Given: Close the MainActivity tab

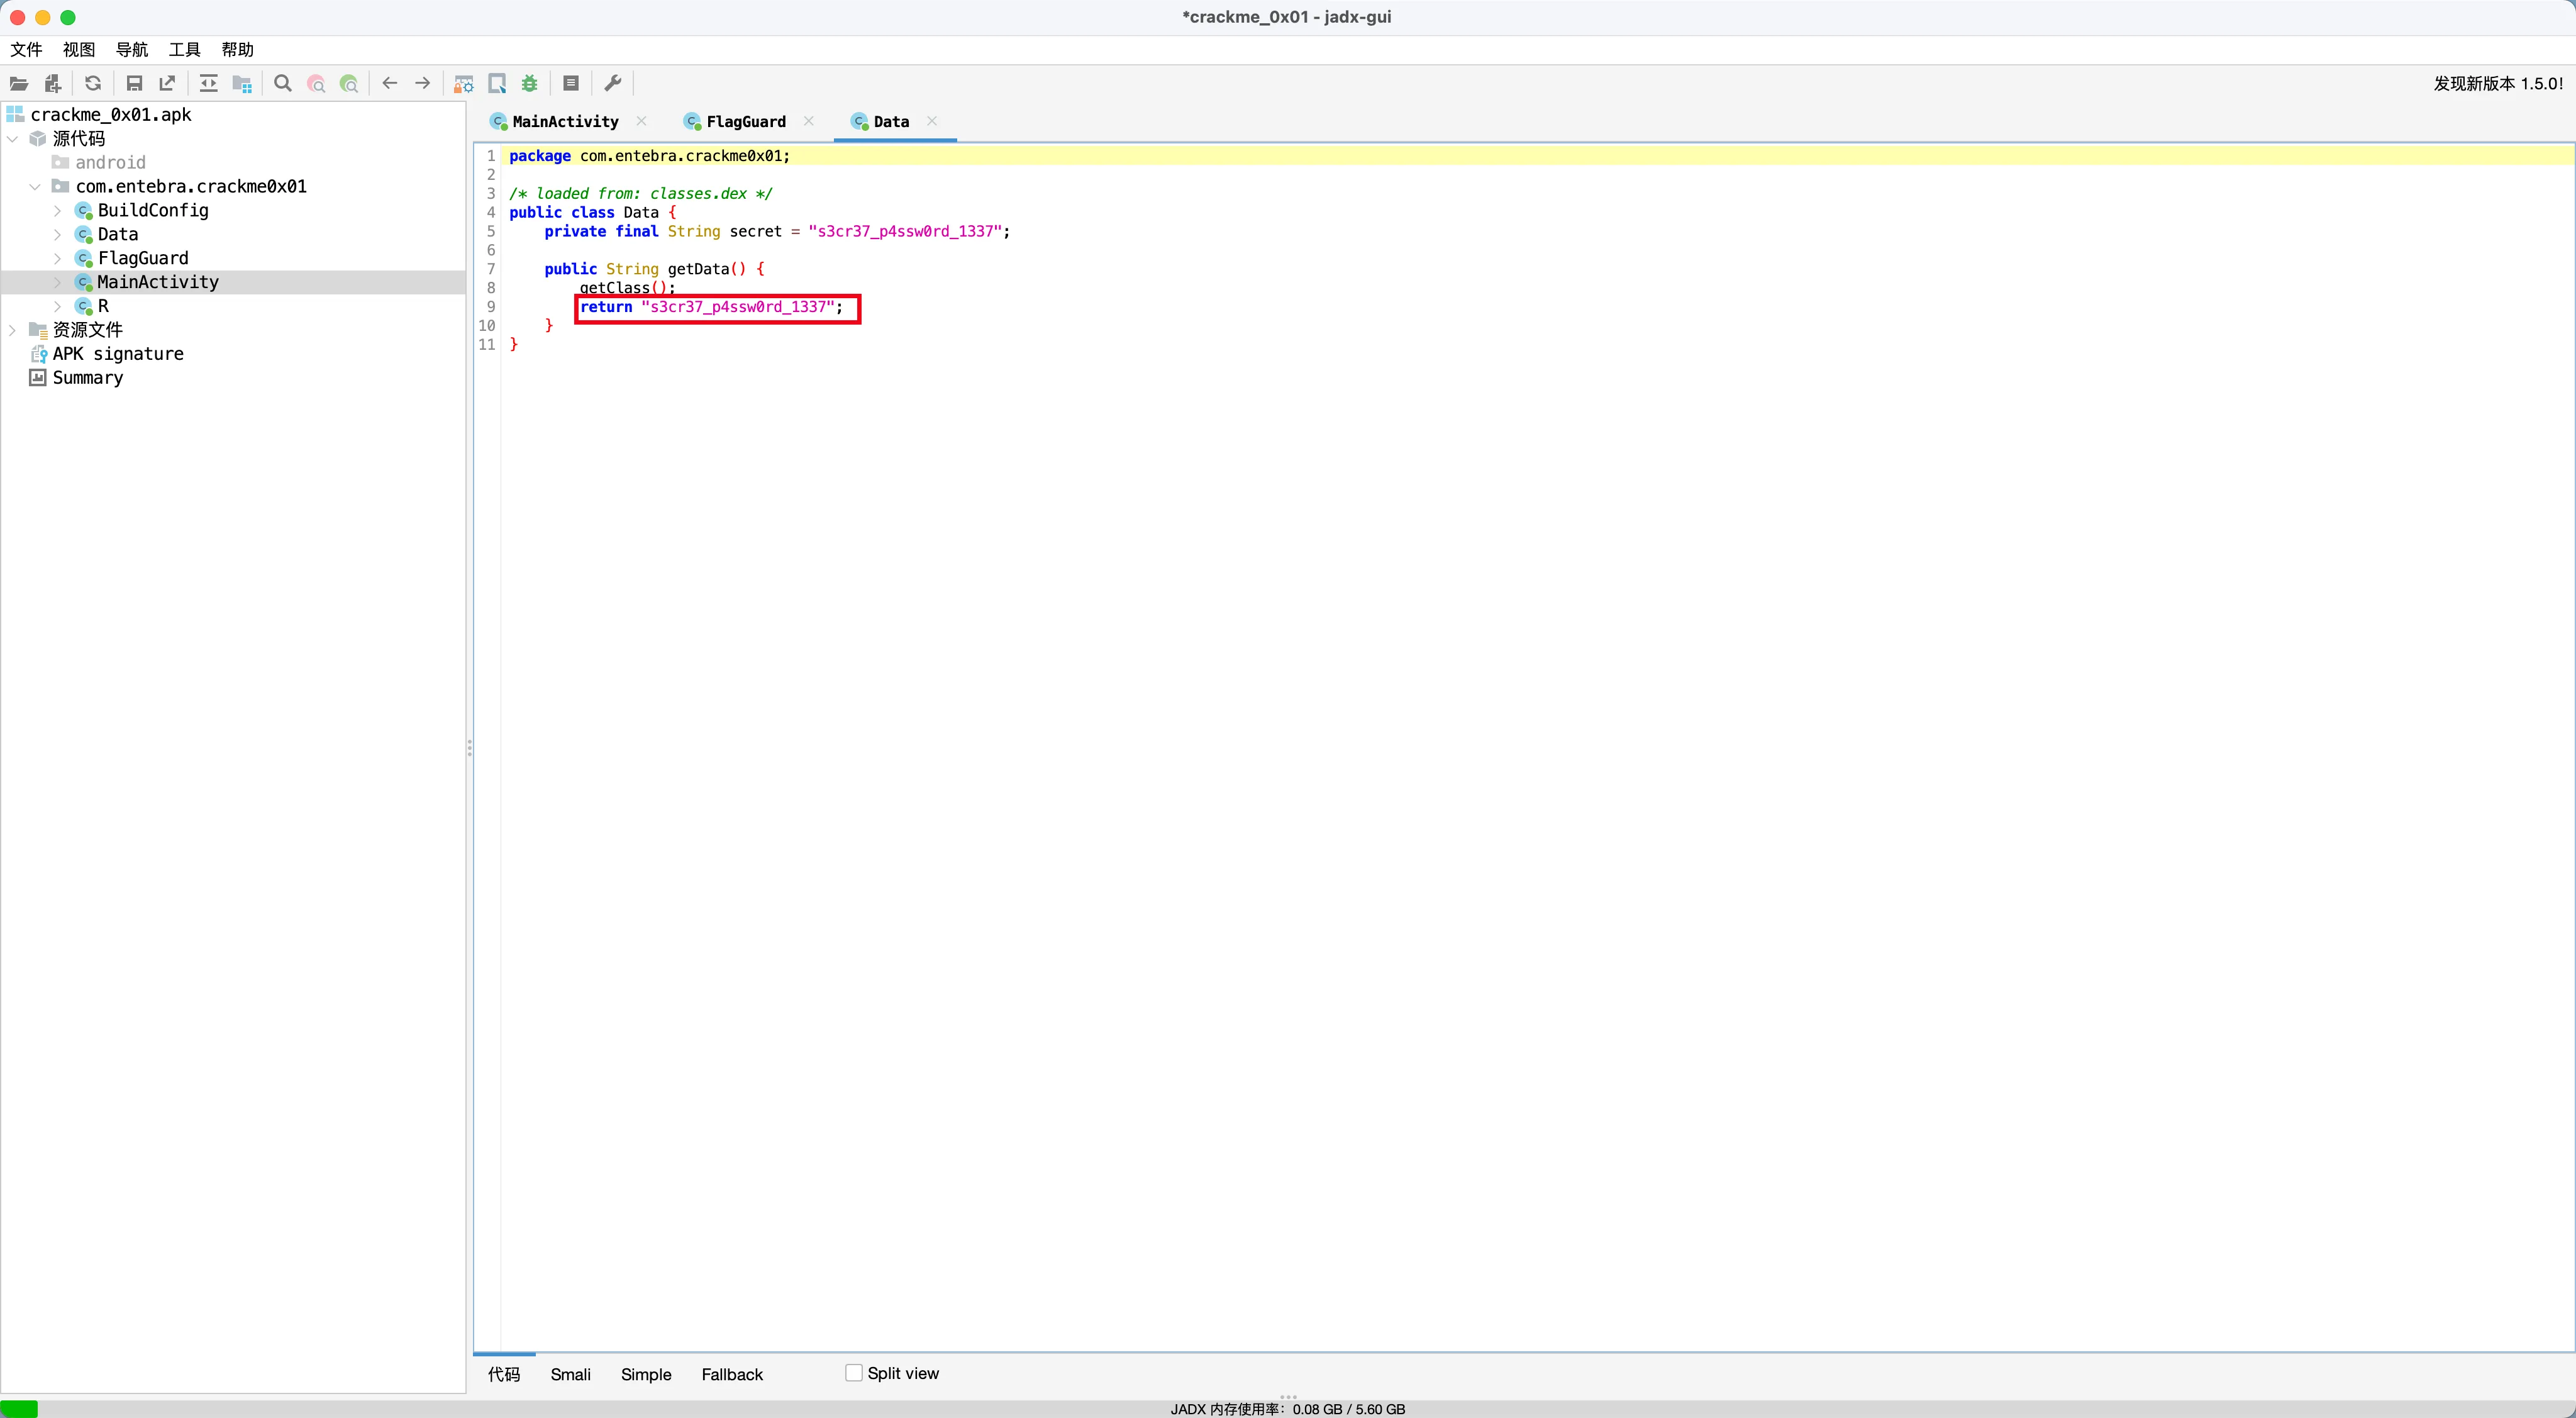Looking at the screenshot, I should pos(641,121).
